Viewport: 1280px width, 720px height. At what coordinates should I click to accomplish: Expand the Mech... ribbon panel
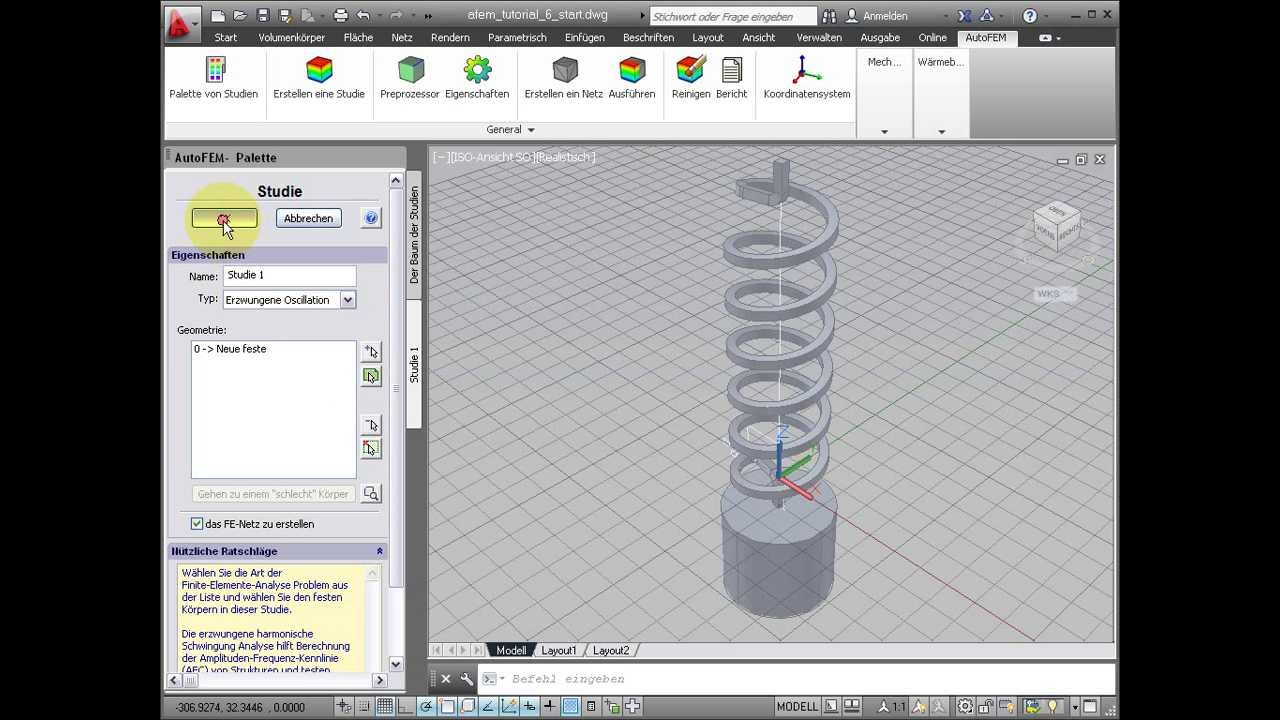[x=884, y=132]
